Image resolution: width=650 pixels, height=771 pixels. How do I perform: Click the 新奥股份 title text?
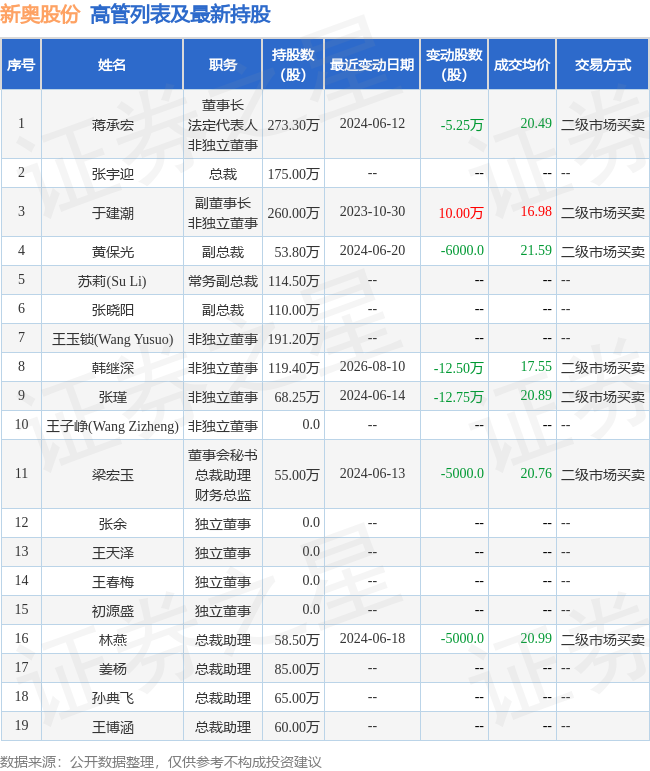(40, 14)
